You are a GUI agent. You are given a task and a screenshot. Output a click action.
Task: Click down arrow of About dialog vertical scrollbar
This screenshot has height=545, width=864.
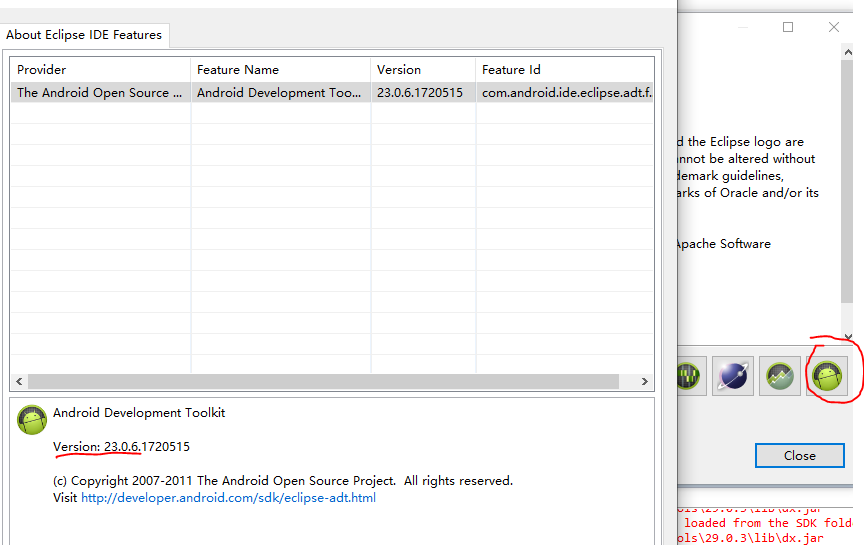coord(847,336)
